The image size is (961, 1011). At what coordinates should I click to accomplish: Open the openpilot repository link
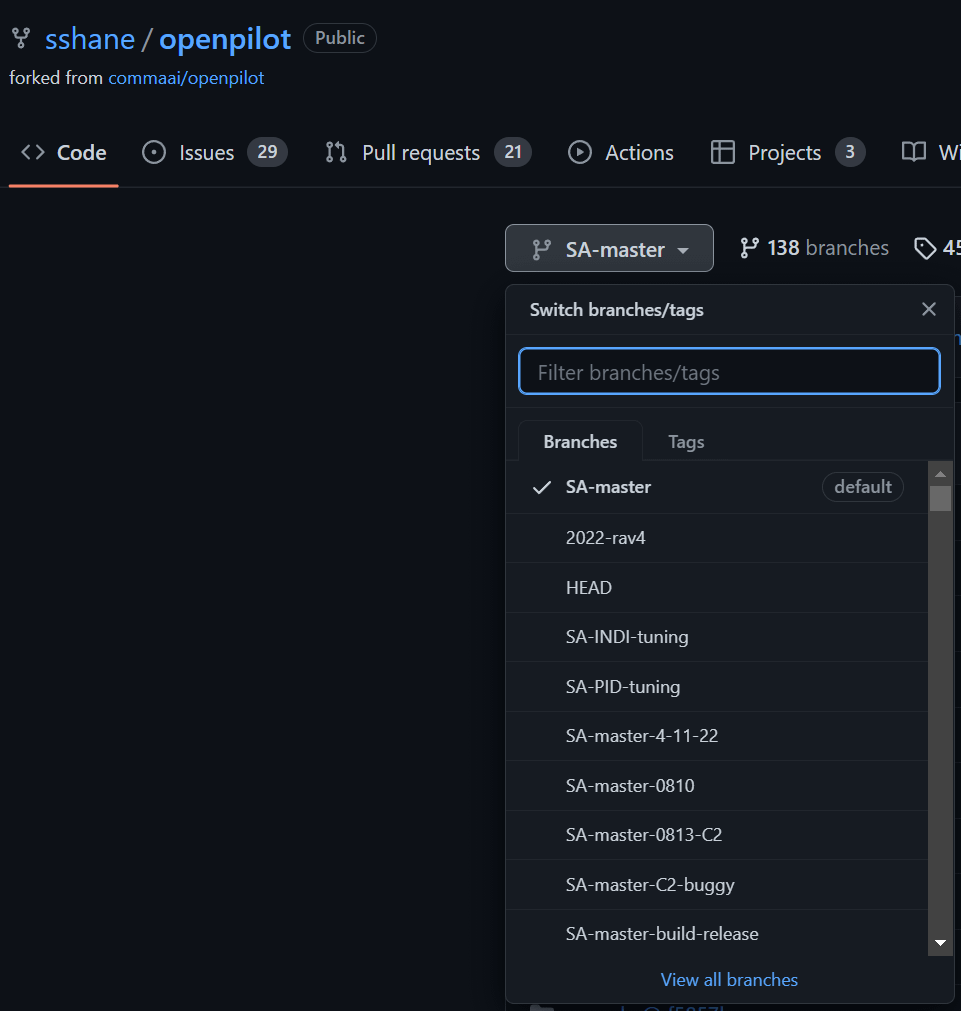coord(224,39)
